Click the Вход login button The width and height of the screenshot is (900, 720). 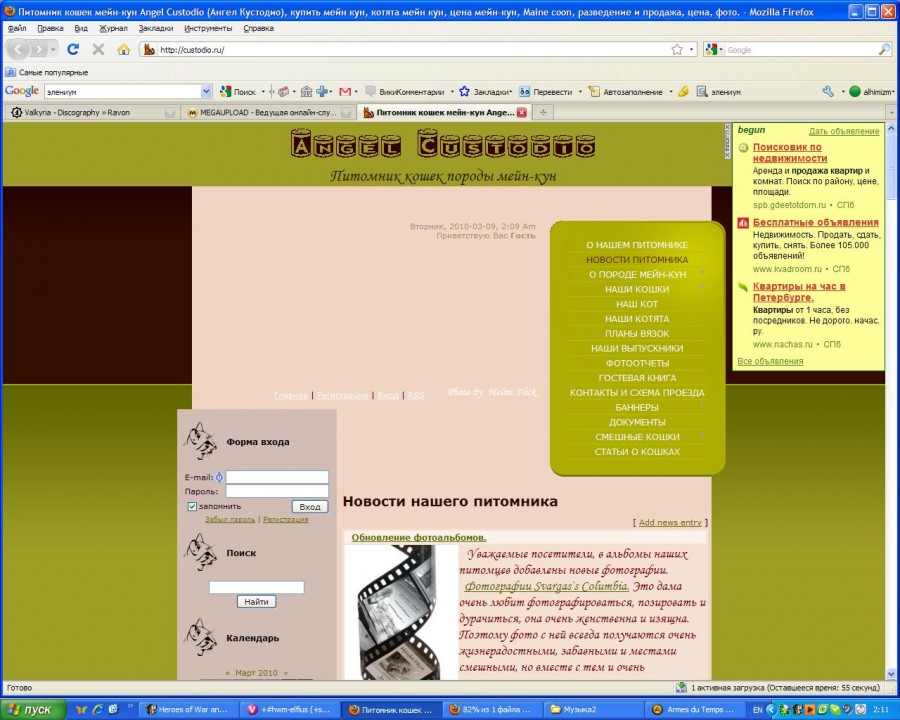tap(310, 506)
